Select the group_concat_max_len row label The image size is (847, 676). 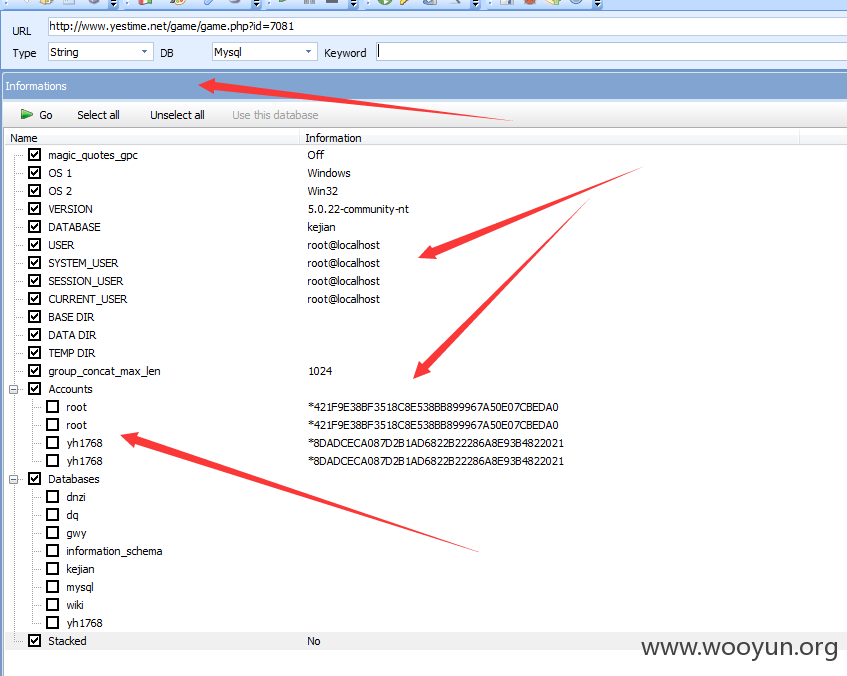click(104, 371)
